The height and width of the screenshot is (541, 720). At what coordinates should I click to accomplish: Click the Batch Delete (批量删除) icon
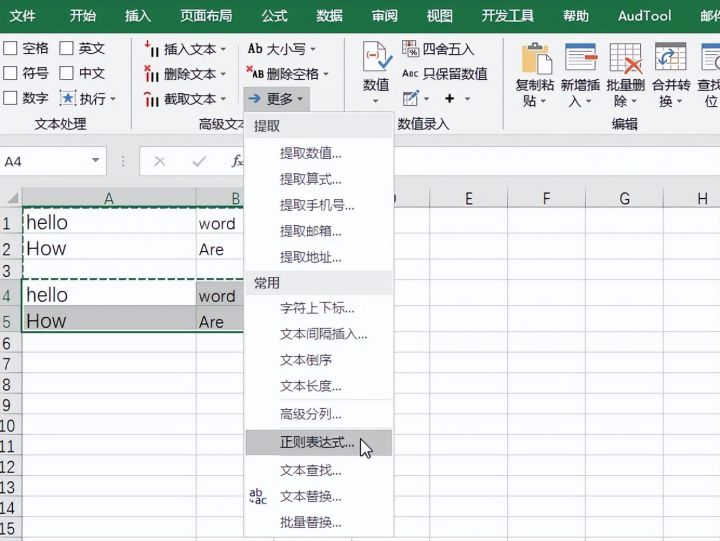pos(626,58)
